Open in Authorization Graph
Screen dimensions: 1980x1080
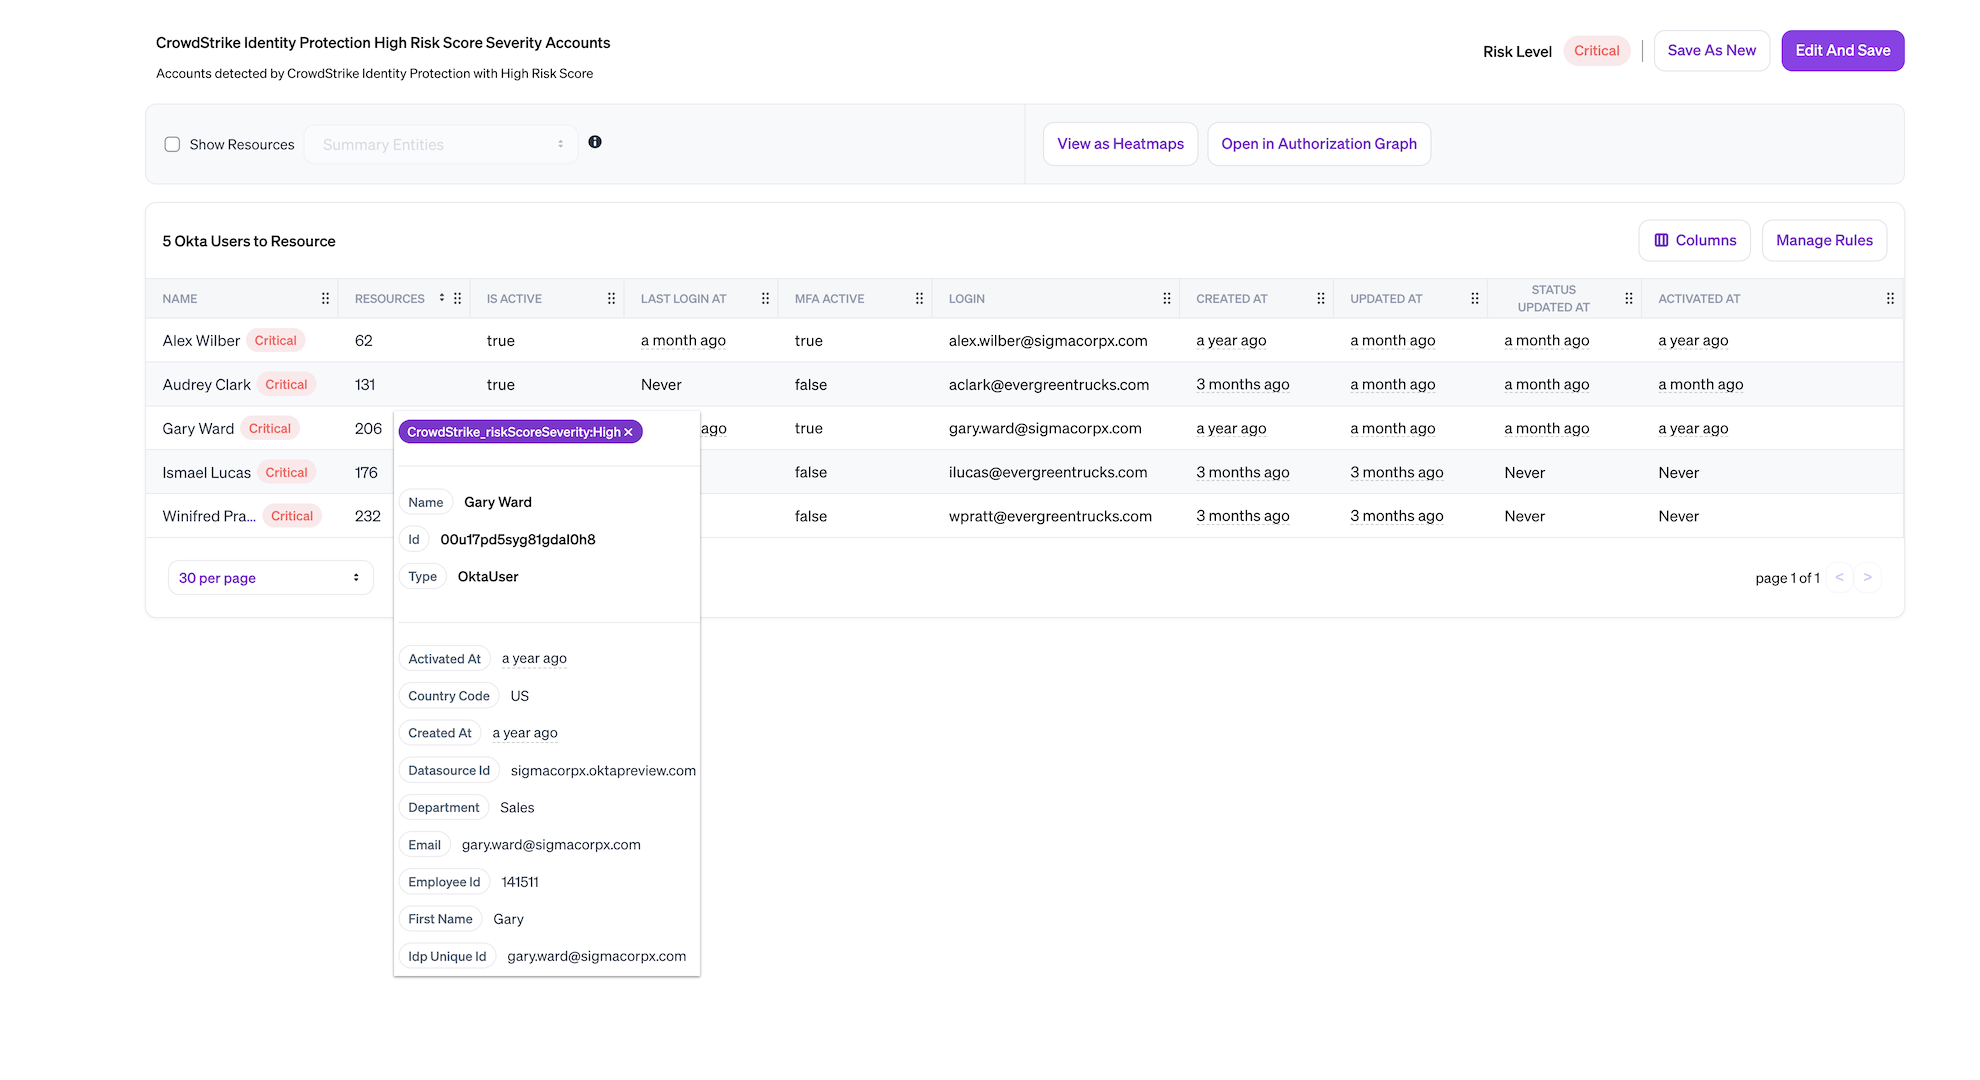tap(1318, 144)
